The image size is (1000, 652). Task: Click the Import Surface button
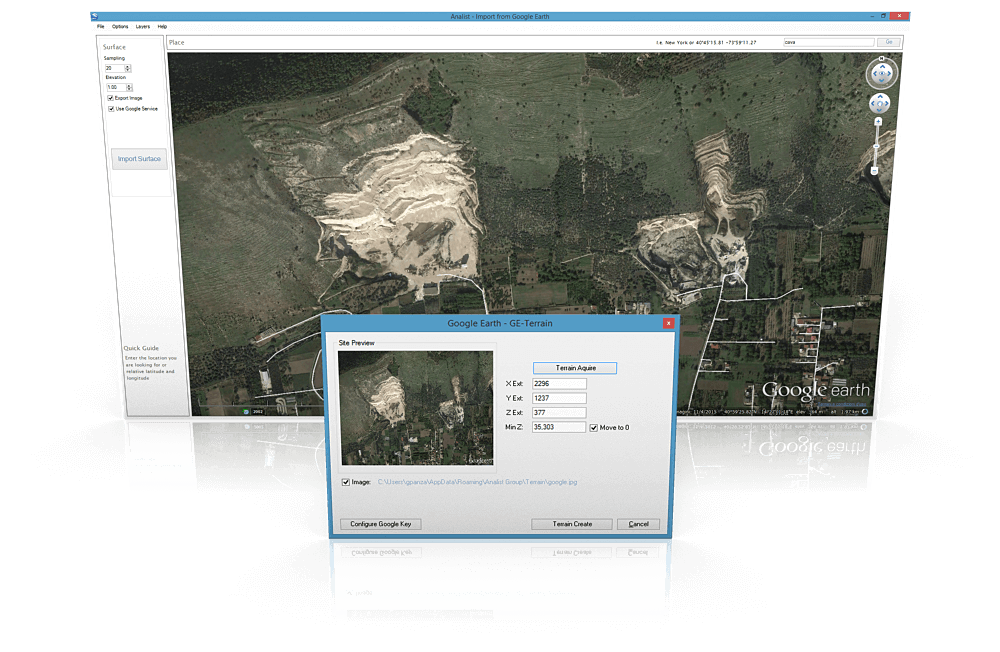pos(139,159)
